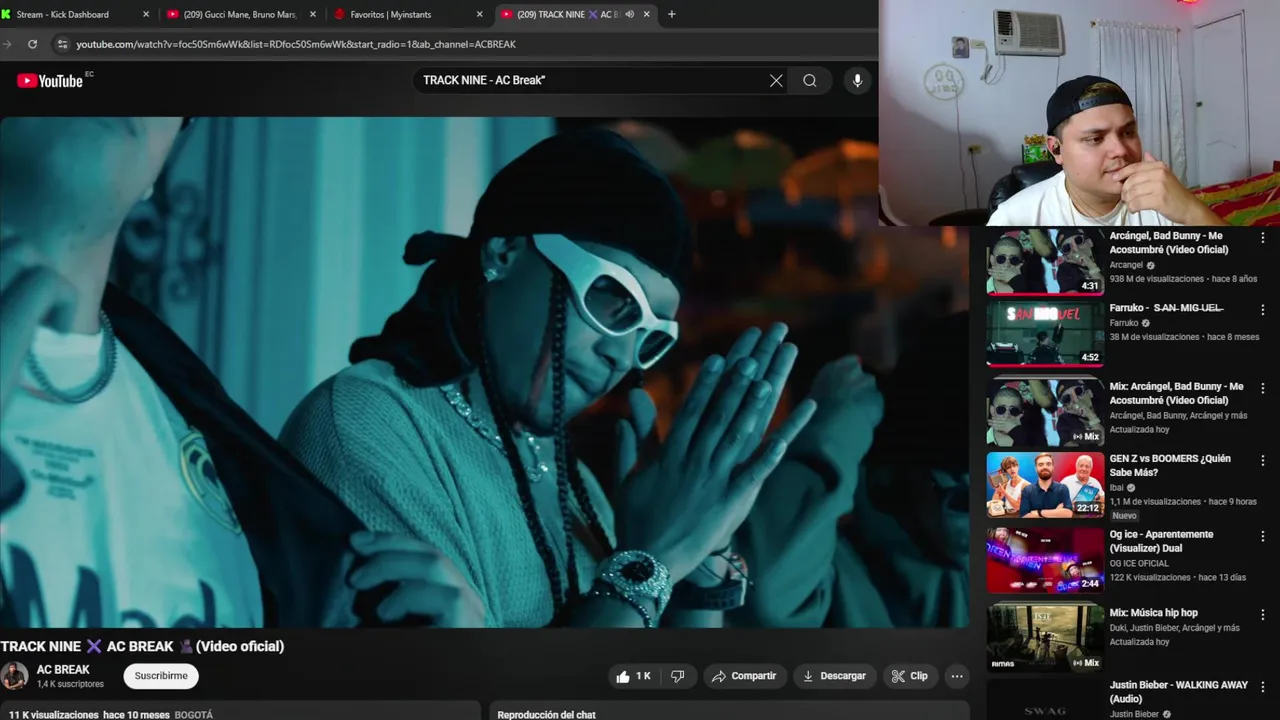
Task: Open a new browser tab
Action: [x=671, y=14]
